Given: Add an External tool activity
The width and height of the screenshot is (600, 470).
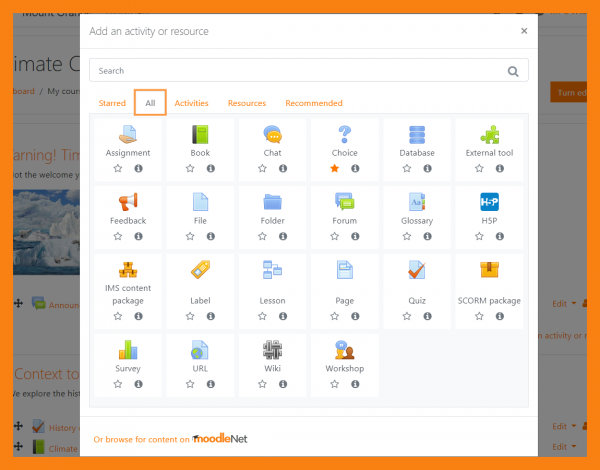Looking at the screenshot, I should (x=489, y=135).
